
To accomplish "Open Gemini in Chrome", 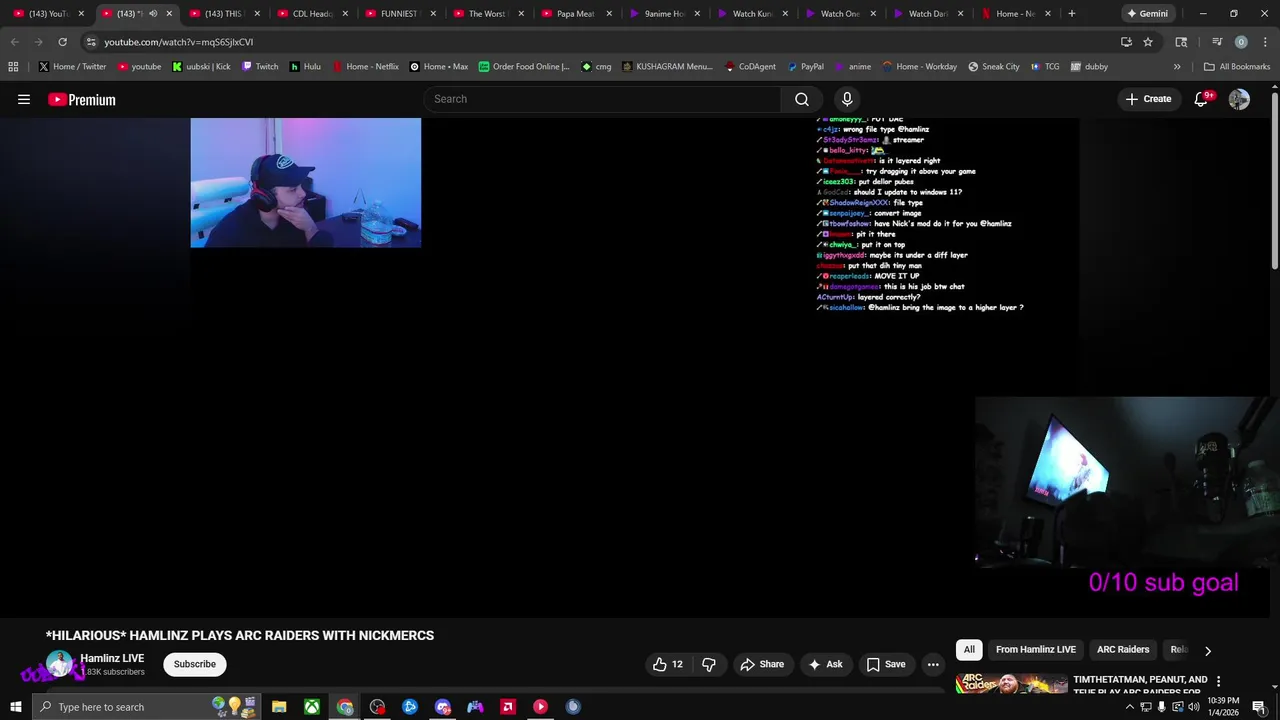I will [1148, 14].
